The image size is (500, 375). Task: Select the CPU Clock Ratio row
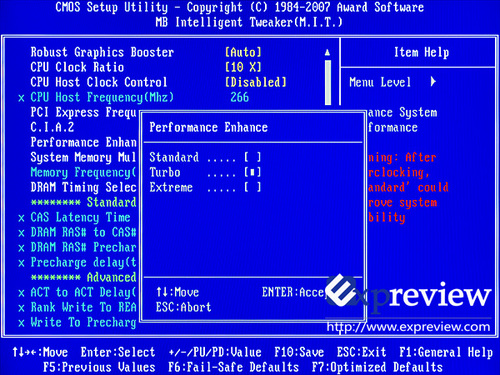77,67
